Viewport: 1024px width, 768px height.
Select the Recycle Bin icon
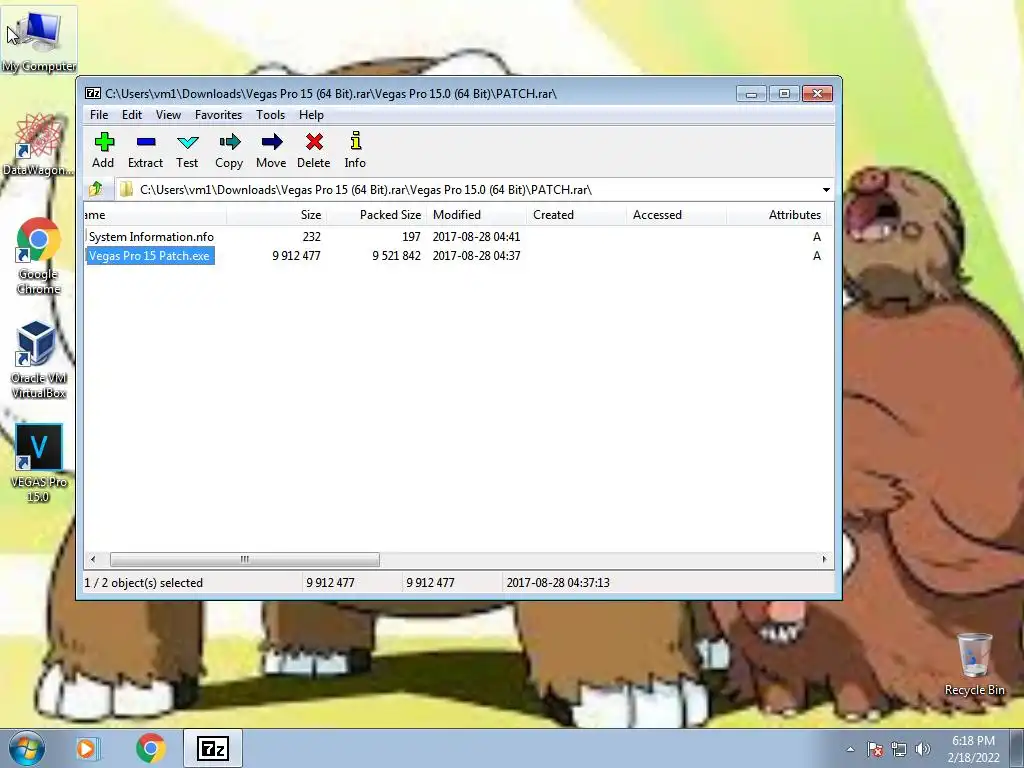974,664
